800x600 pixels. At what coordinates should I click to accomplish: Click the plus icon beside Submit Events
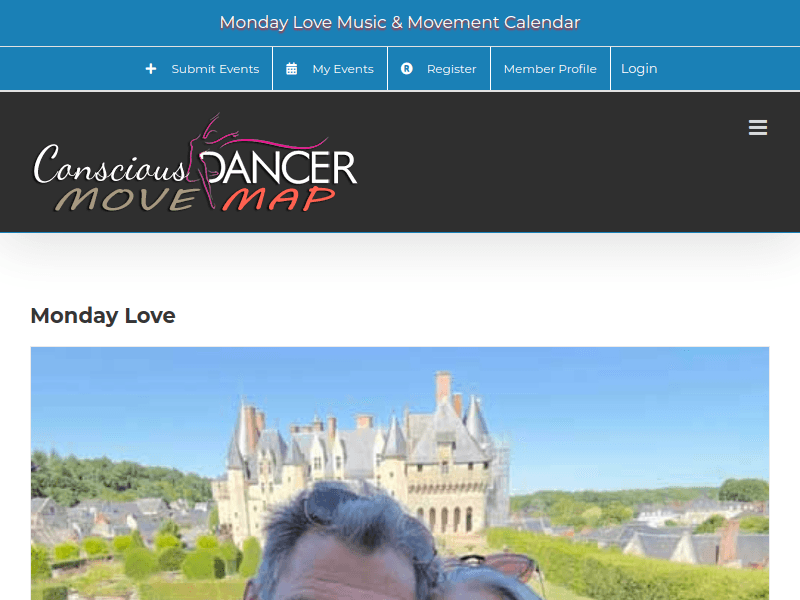pos(151,69)
